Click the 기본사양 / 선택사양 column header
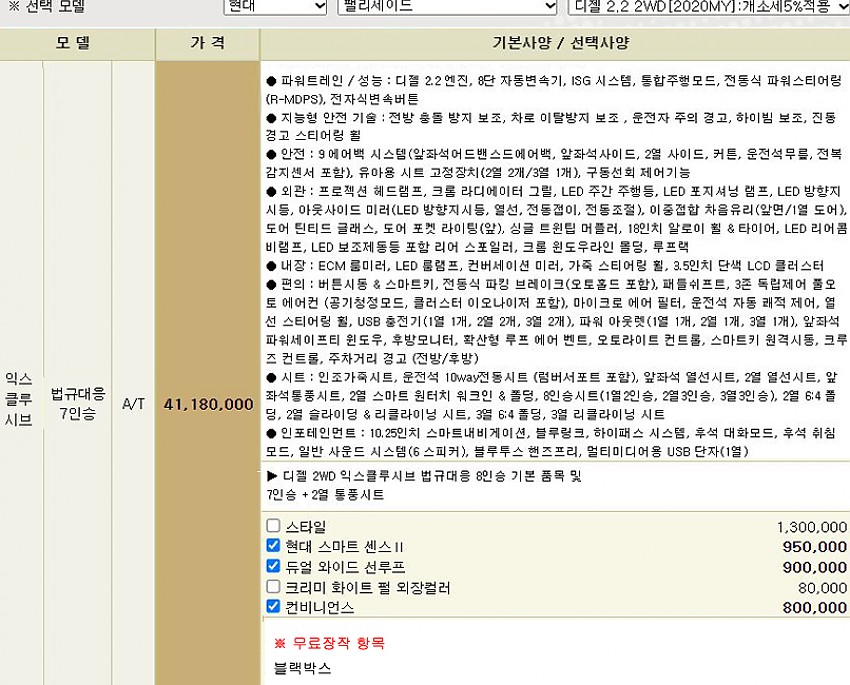This screenshot has width=850, height=685. pos(554,44)
